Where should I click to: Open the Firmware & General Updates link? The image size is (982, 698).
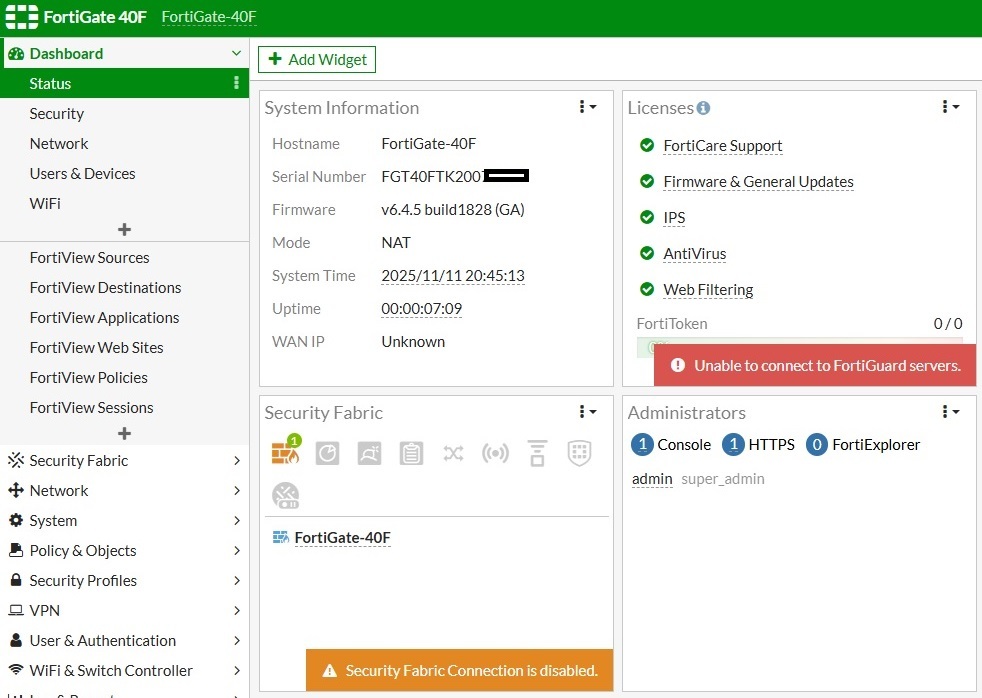(758, 182)
